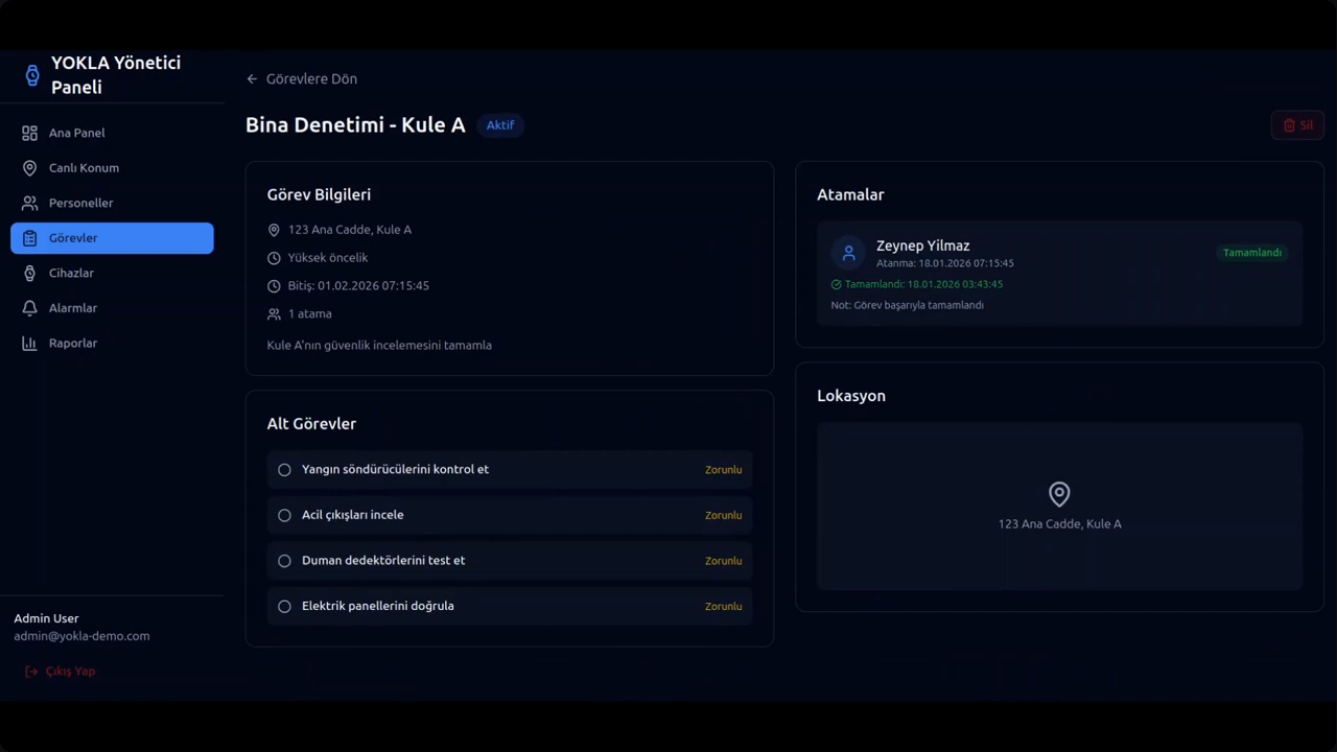Screen dimensions: 1337x752
Task: Click the back arrow beside Görevlere Dön
Action: (x=252, y=79)
